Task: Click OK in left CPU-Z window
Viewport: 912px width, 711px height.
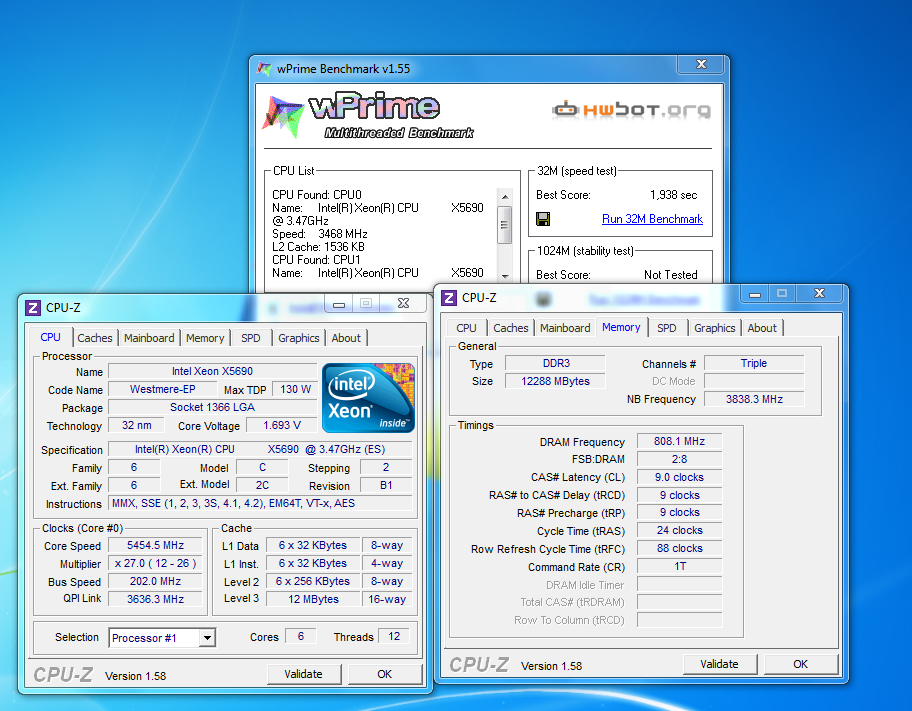Action: coord(384,674)
